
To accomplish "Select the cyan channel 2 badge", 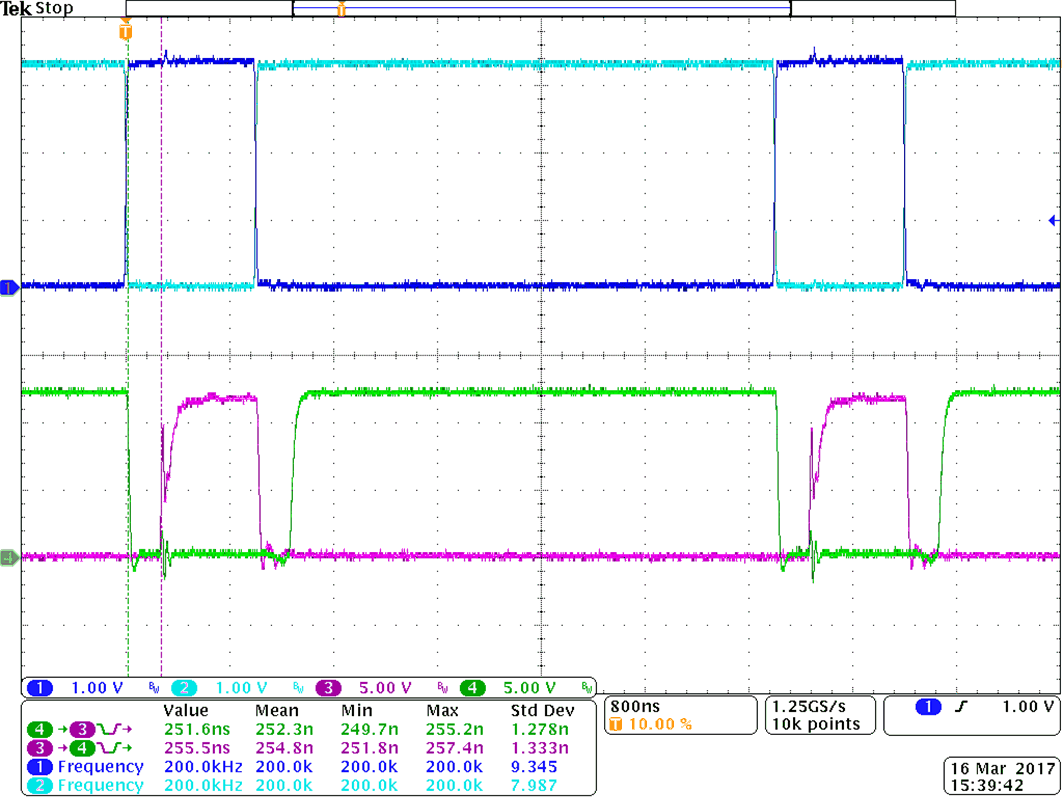I will (x=184, y=688).
